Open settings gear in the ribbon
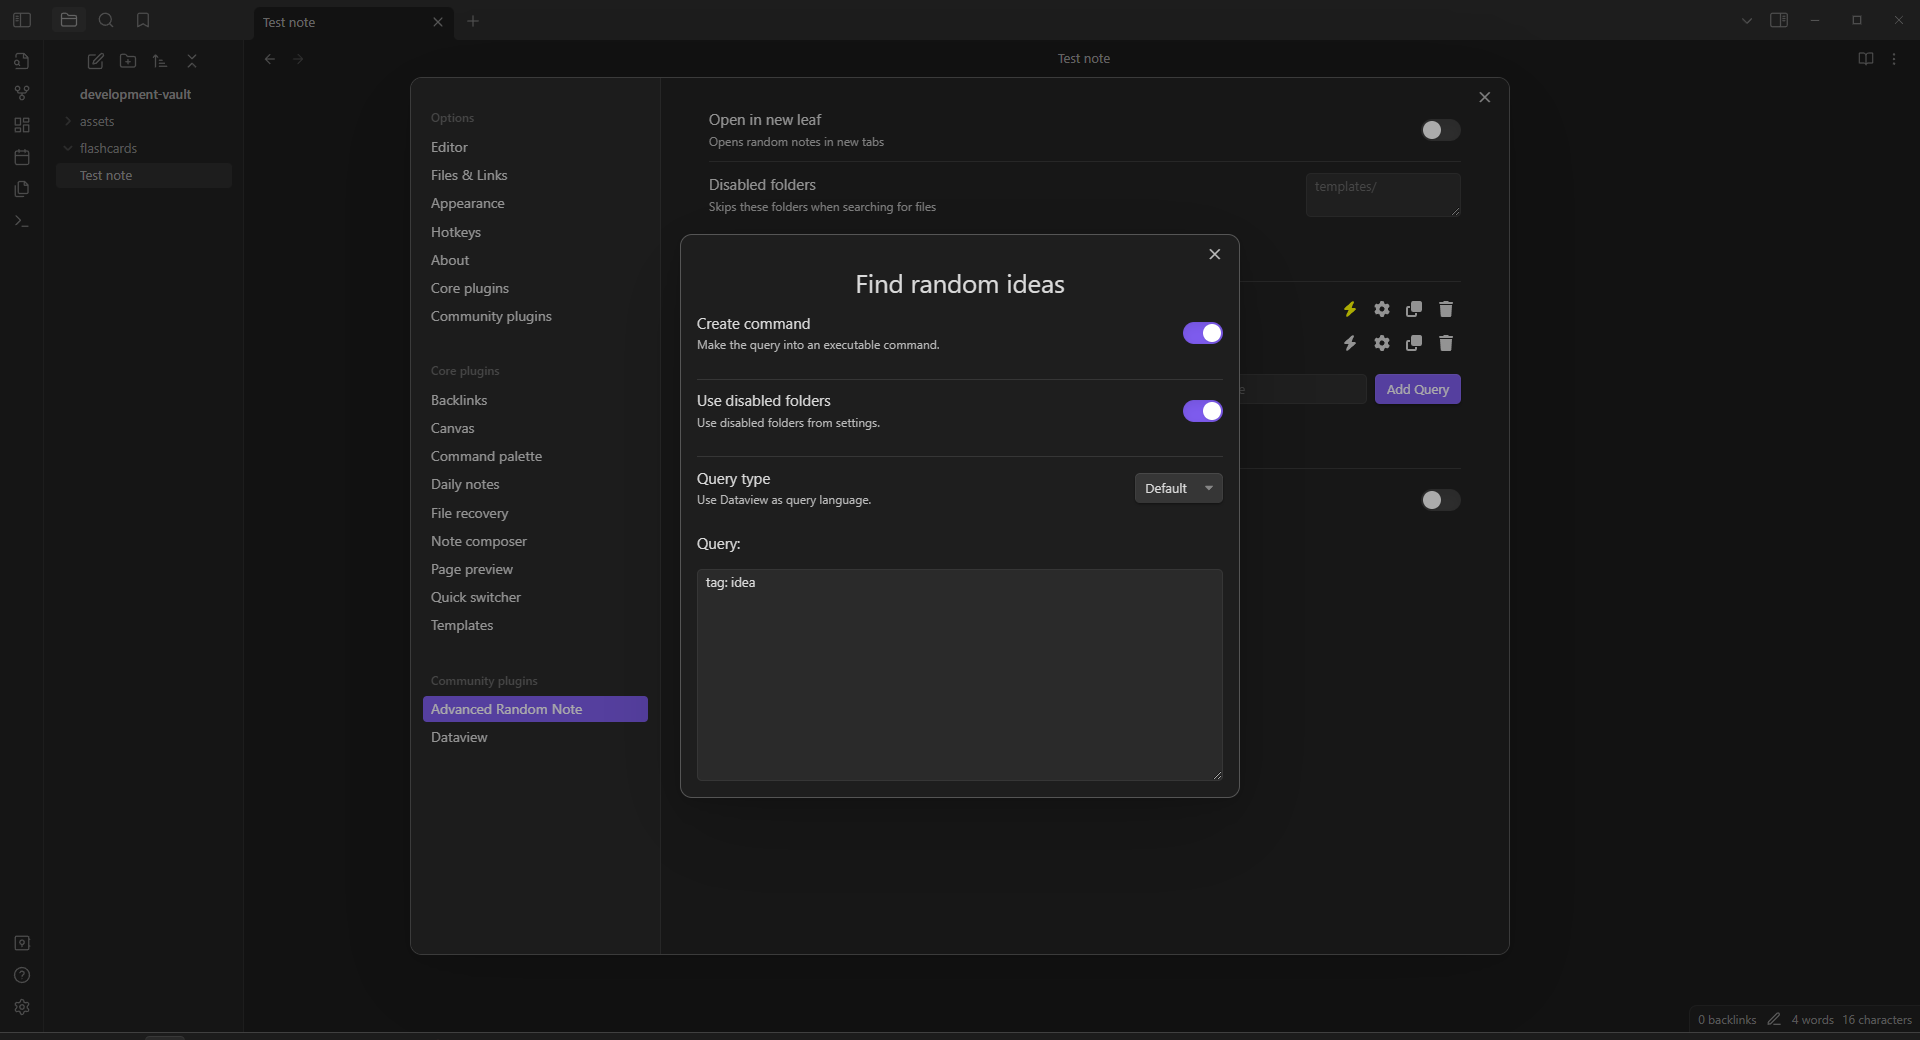 click(22, 1007)
